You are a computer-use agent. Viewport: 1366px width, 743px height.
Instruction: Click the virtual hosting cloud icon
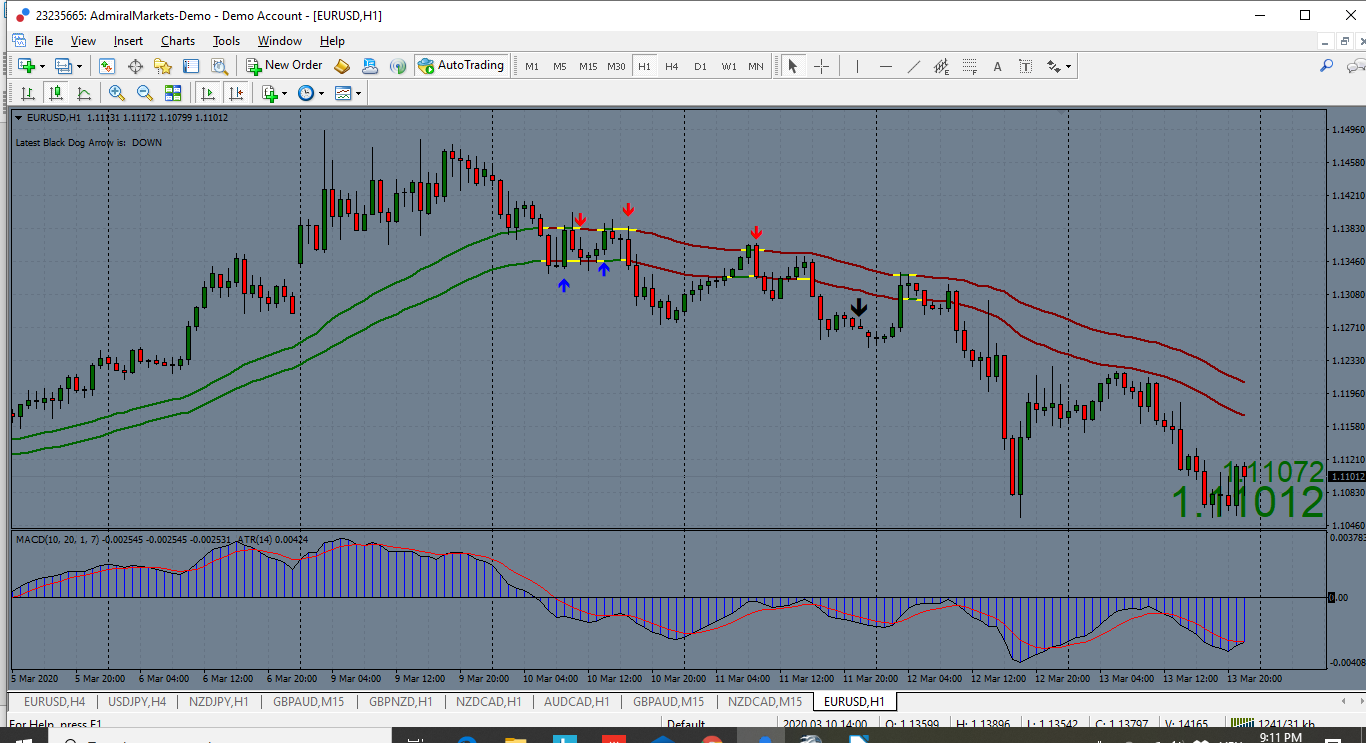370,66
